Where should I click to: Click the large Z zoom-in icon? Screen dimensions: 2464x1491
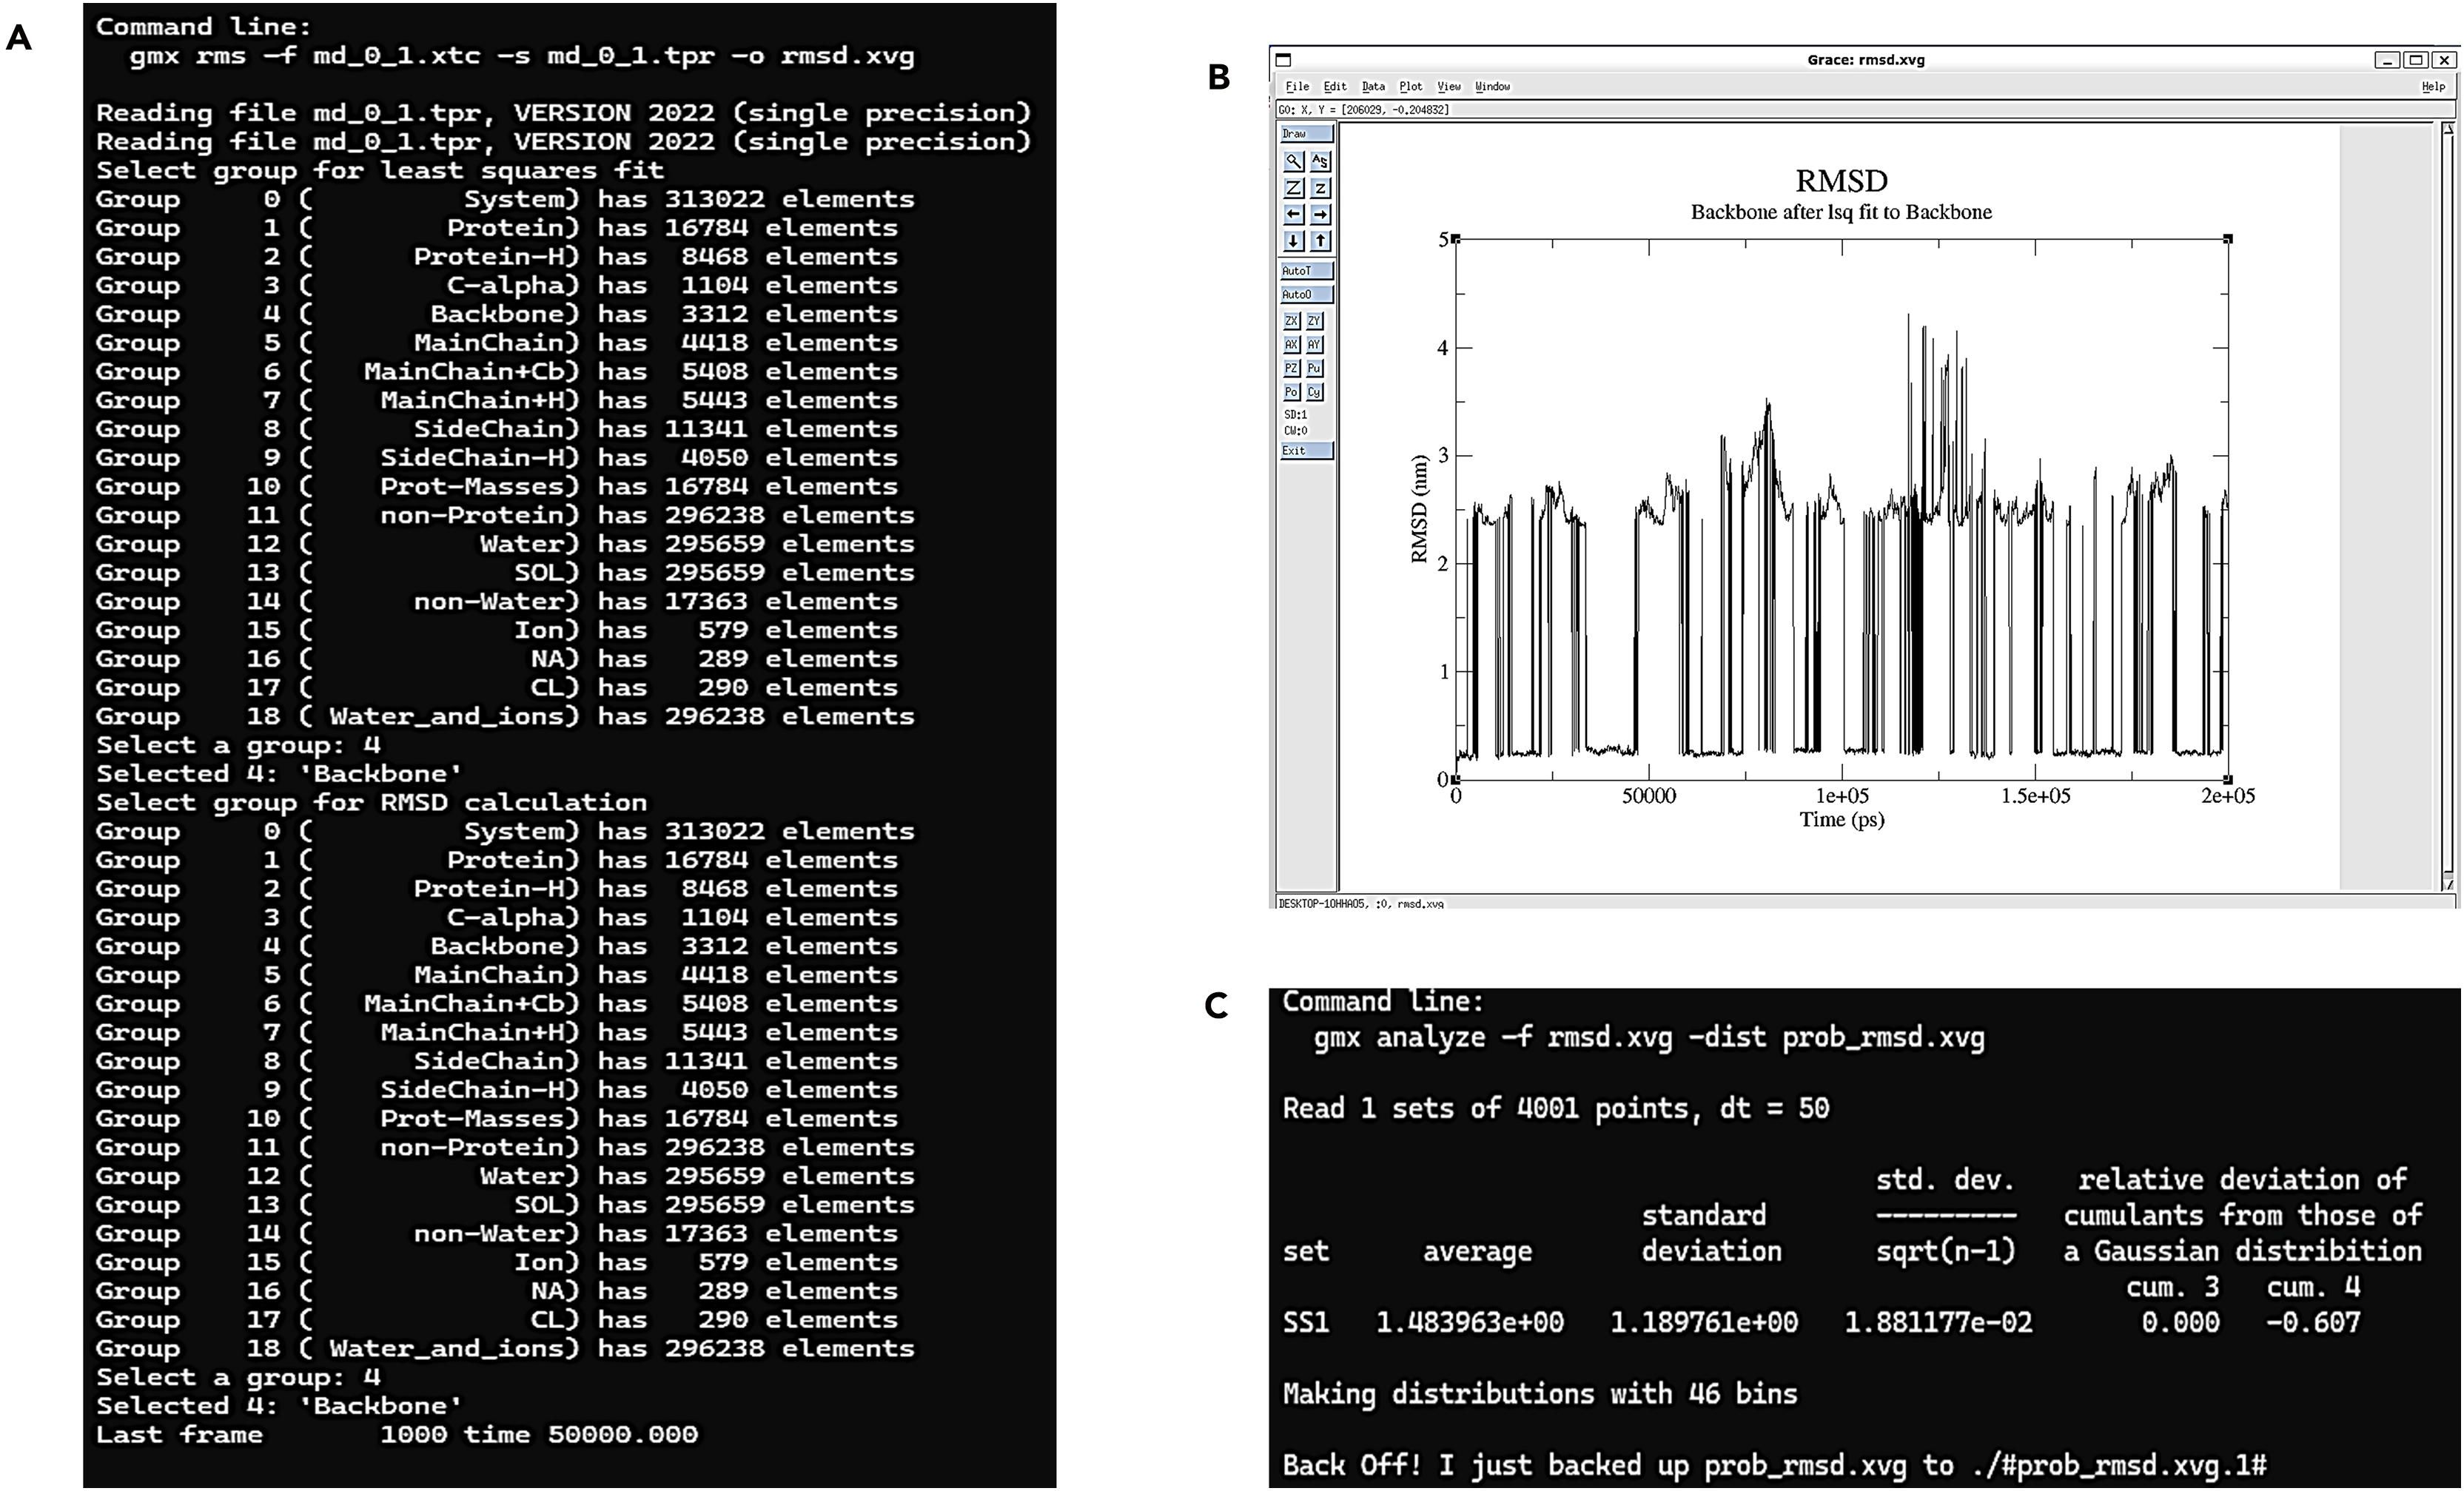click(x=1293, y=188)
